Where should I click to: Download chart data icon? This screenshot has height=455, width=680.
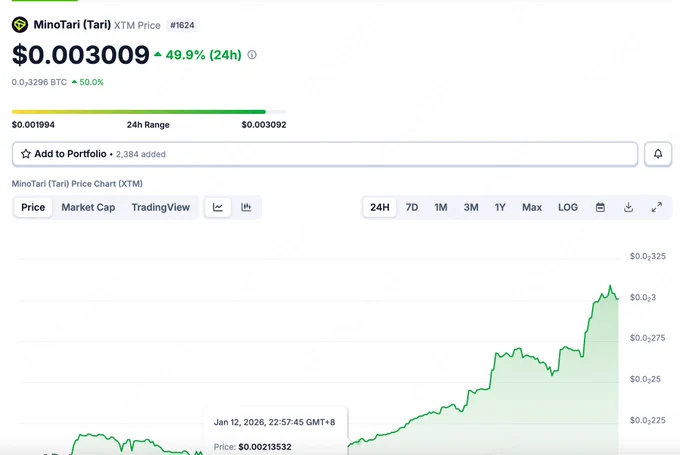click(628, 207)
